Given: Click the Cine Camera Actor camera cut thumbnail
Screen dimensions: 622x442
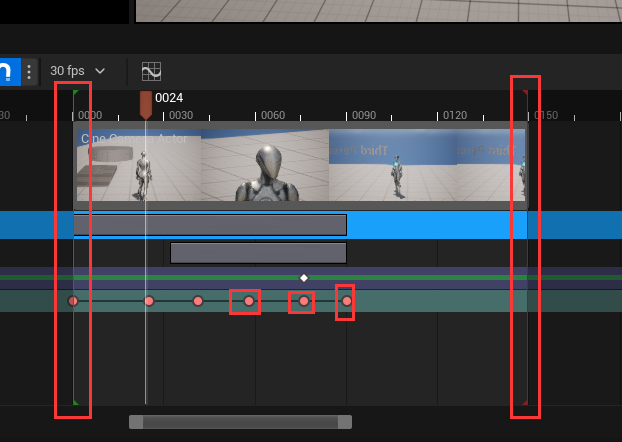Looking at the screenshot, I should [x=138, y=165].
